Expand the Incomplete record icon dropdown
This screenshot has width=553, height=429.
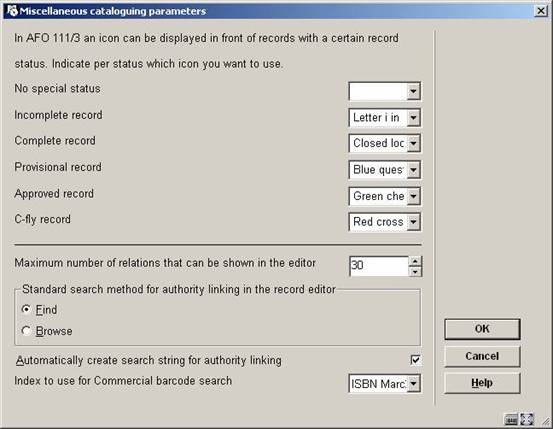[x=413, y=117]
